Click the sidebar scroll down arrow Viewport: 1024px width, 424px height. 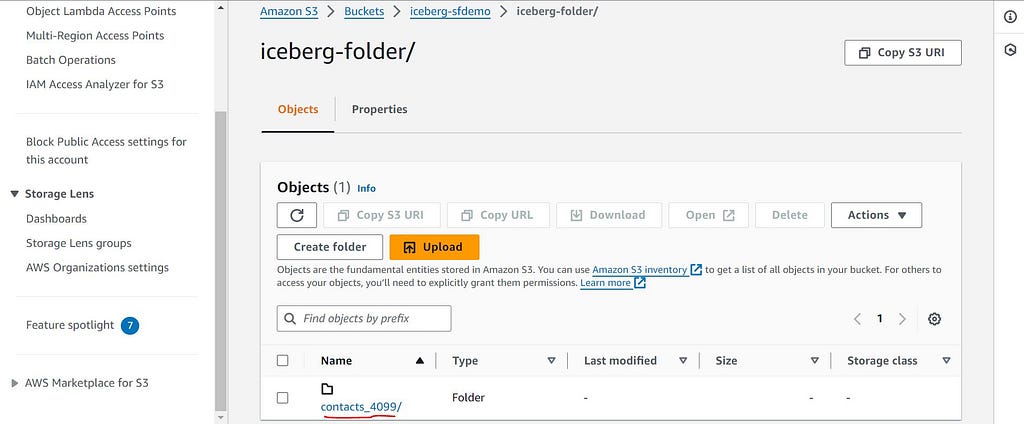click(220, 416)
